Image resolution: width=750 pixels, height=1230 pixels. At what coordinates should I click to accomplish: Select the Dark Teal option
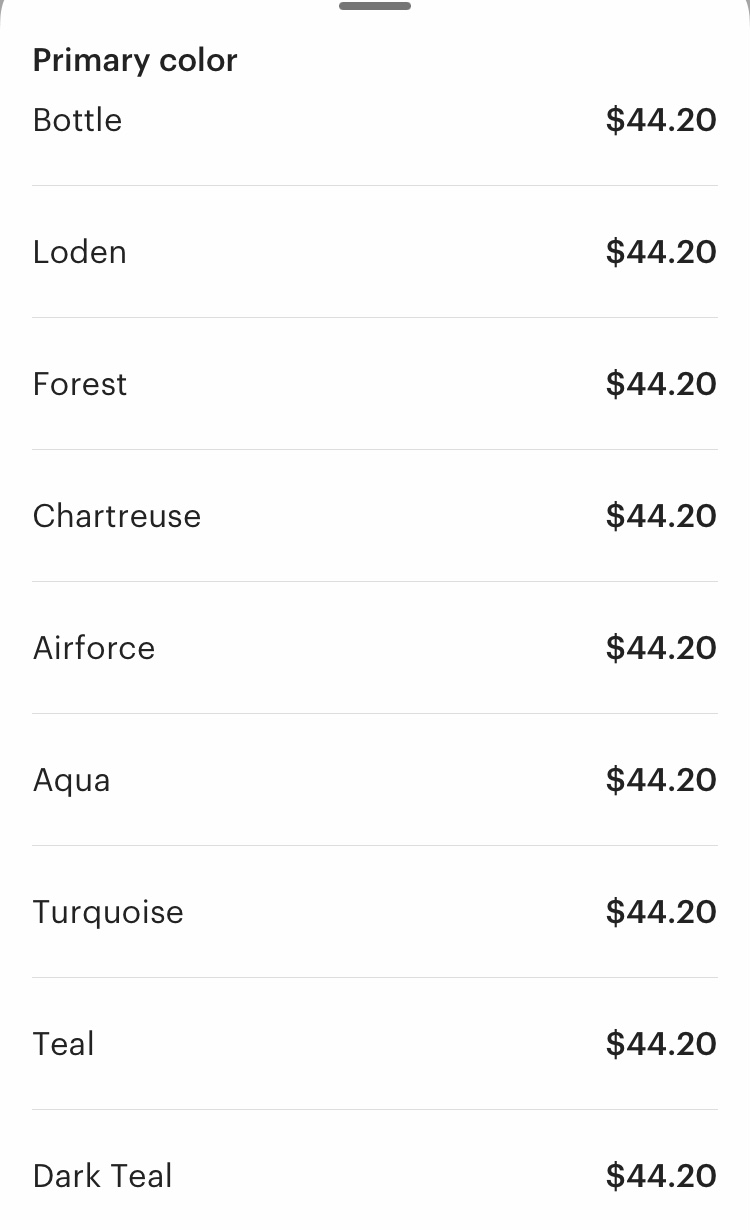pos(375,1176)
